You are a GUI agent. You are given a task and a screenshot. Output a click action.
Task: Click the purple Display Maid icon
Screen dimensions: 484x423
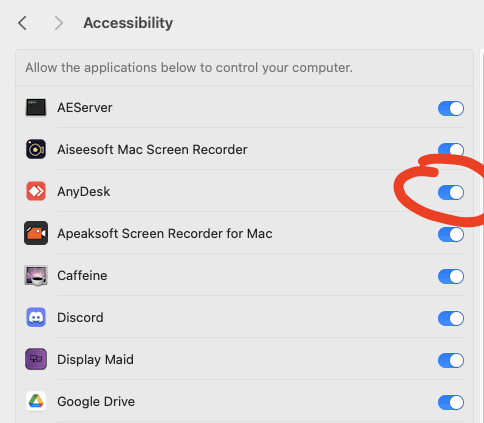(36, 359)
